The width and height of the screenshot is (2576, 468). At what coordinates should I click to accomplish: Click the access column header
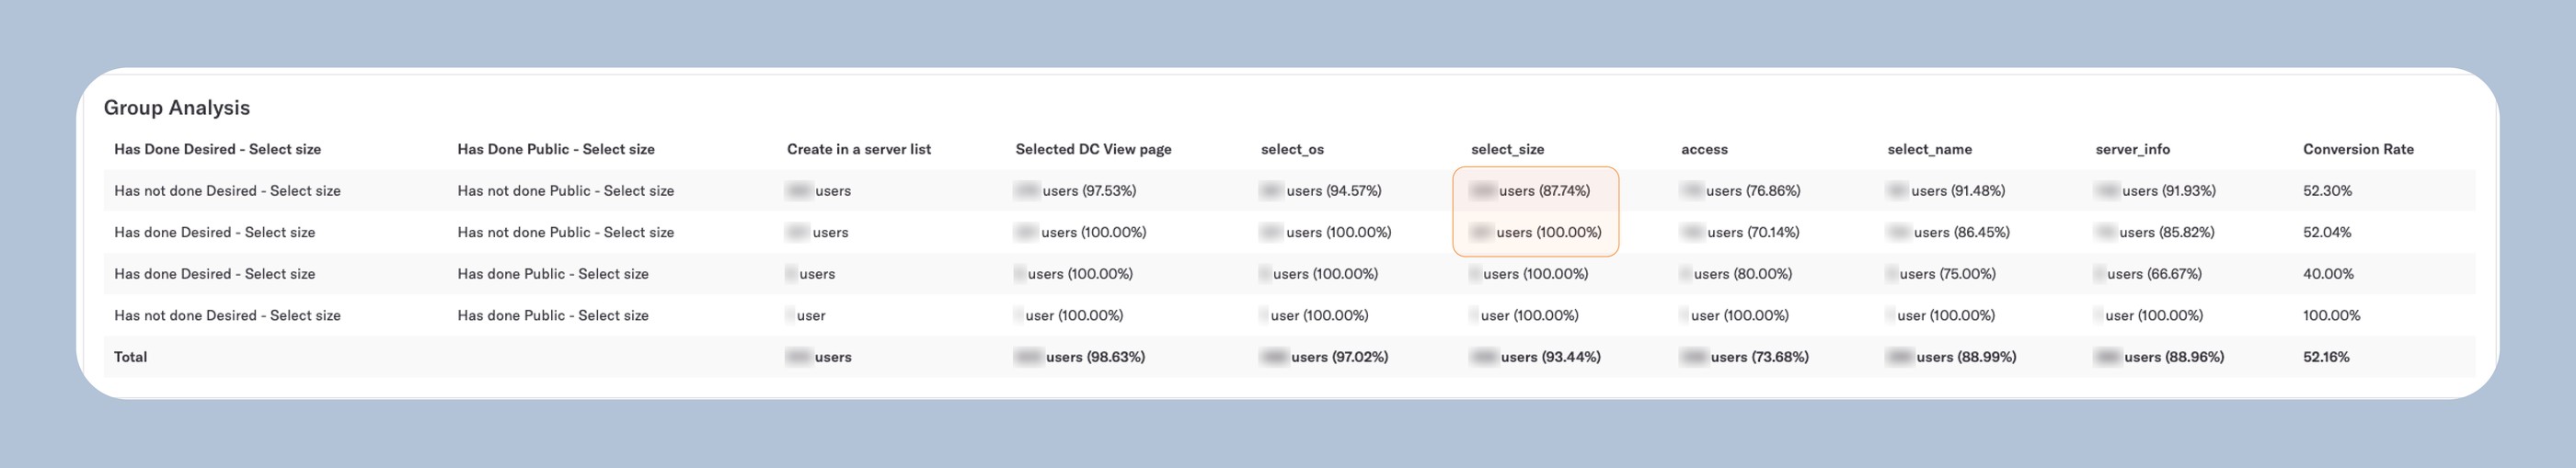(1704, 149)
